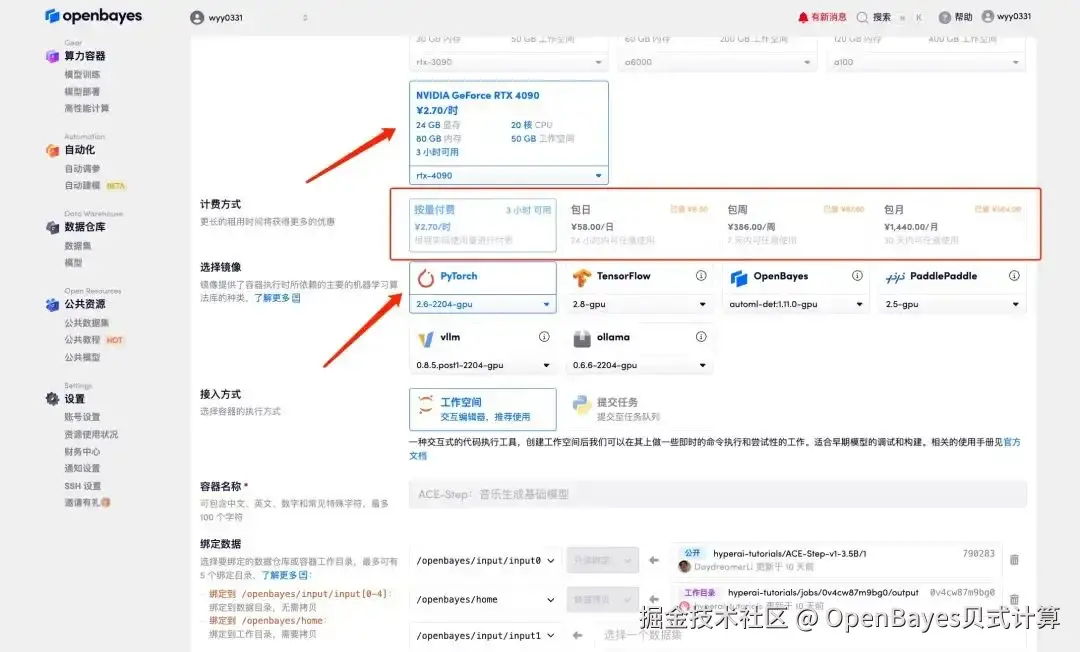
Task: Choose the 提交任务 access mode
Action: pyautogui.click(x=638, y=410)
